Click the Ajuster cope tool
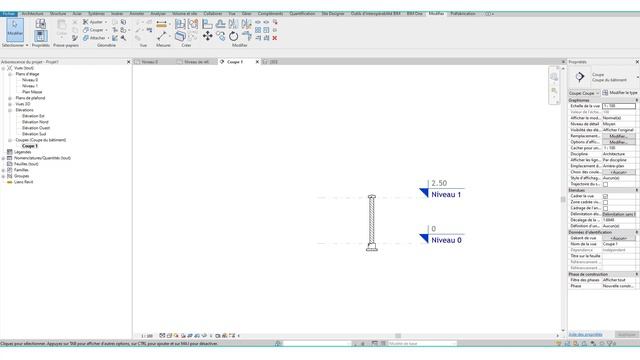Screen dimensions: 640x360 click(94, 22)
